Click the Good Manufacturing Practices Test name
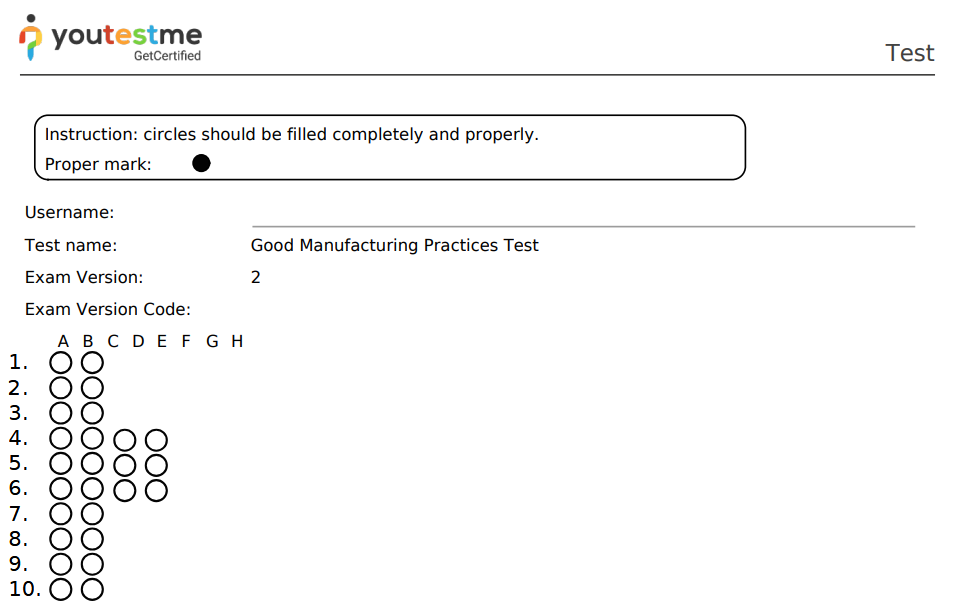 tap(394, 245)
